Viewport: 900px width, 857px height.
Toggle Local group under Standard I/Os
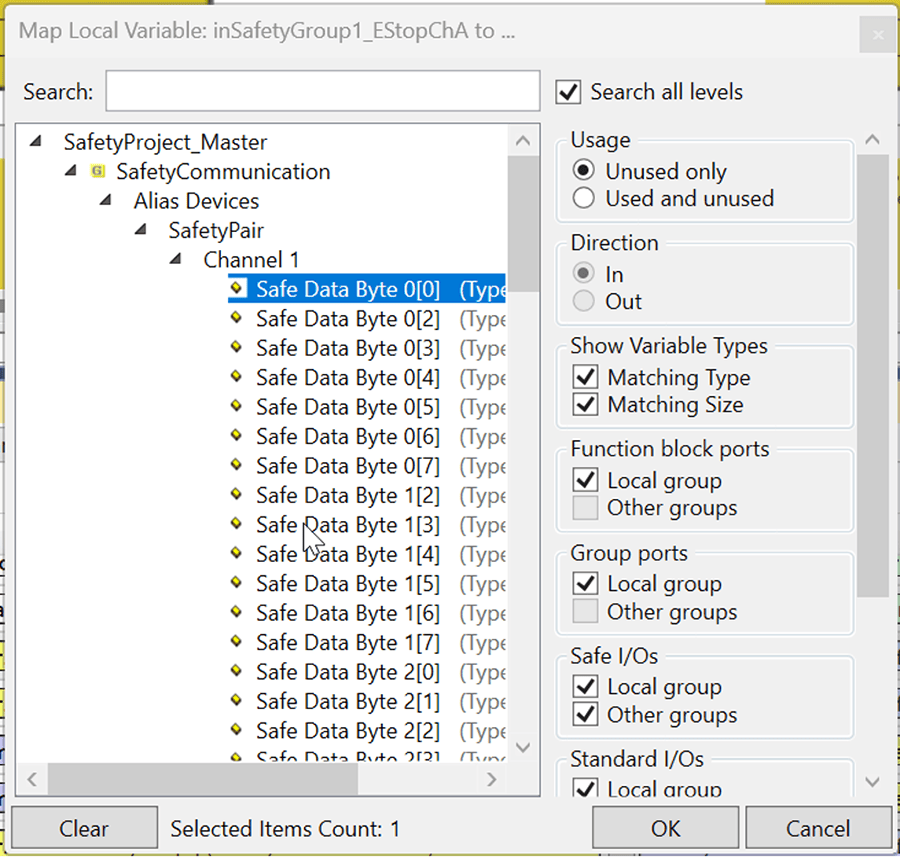point(585,788)
